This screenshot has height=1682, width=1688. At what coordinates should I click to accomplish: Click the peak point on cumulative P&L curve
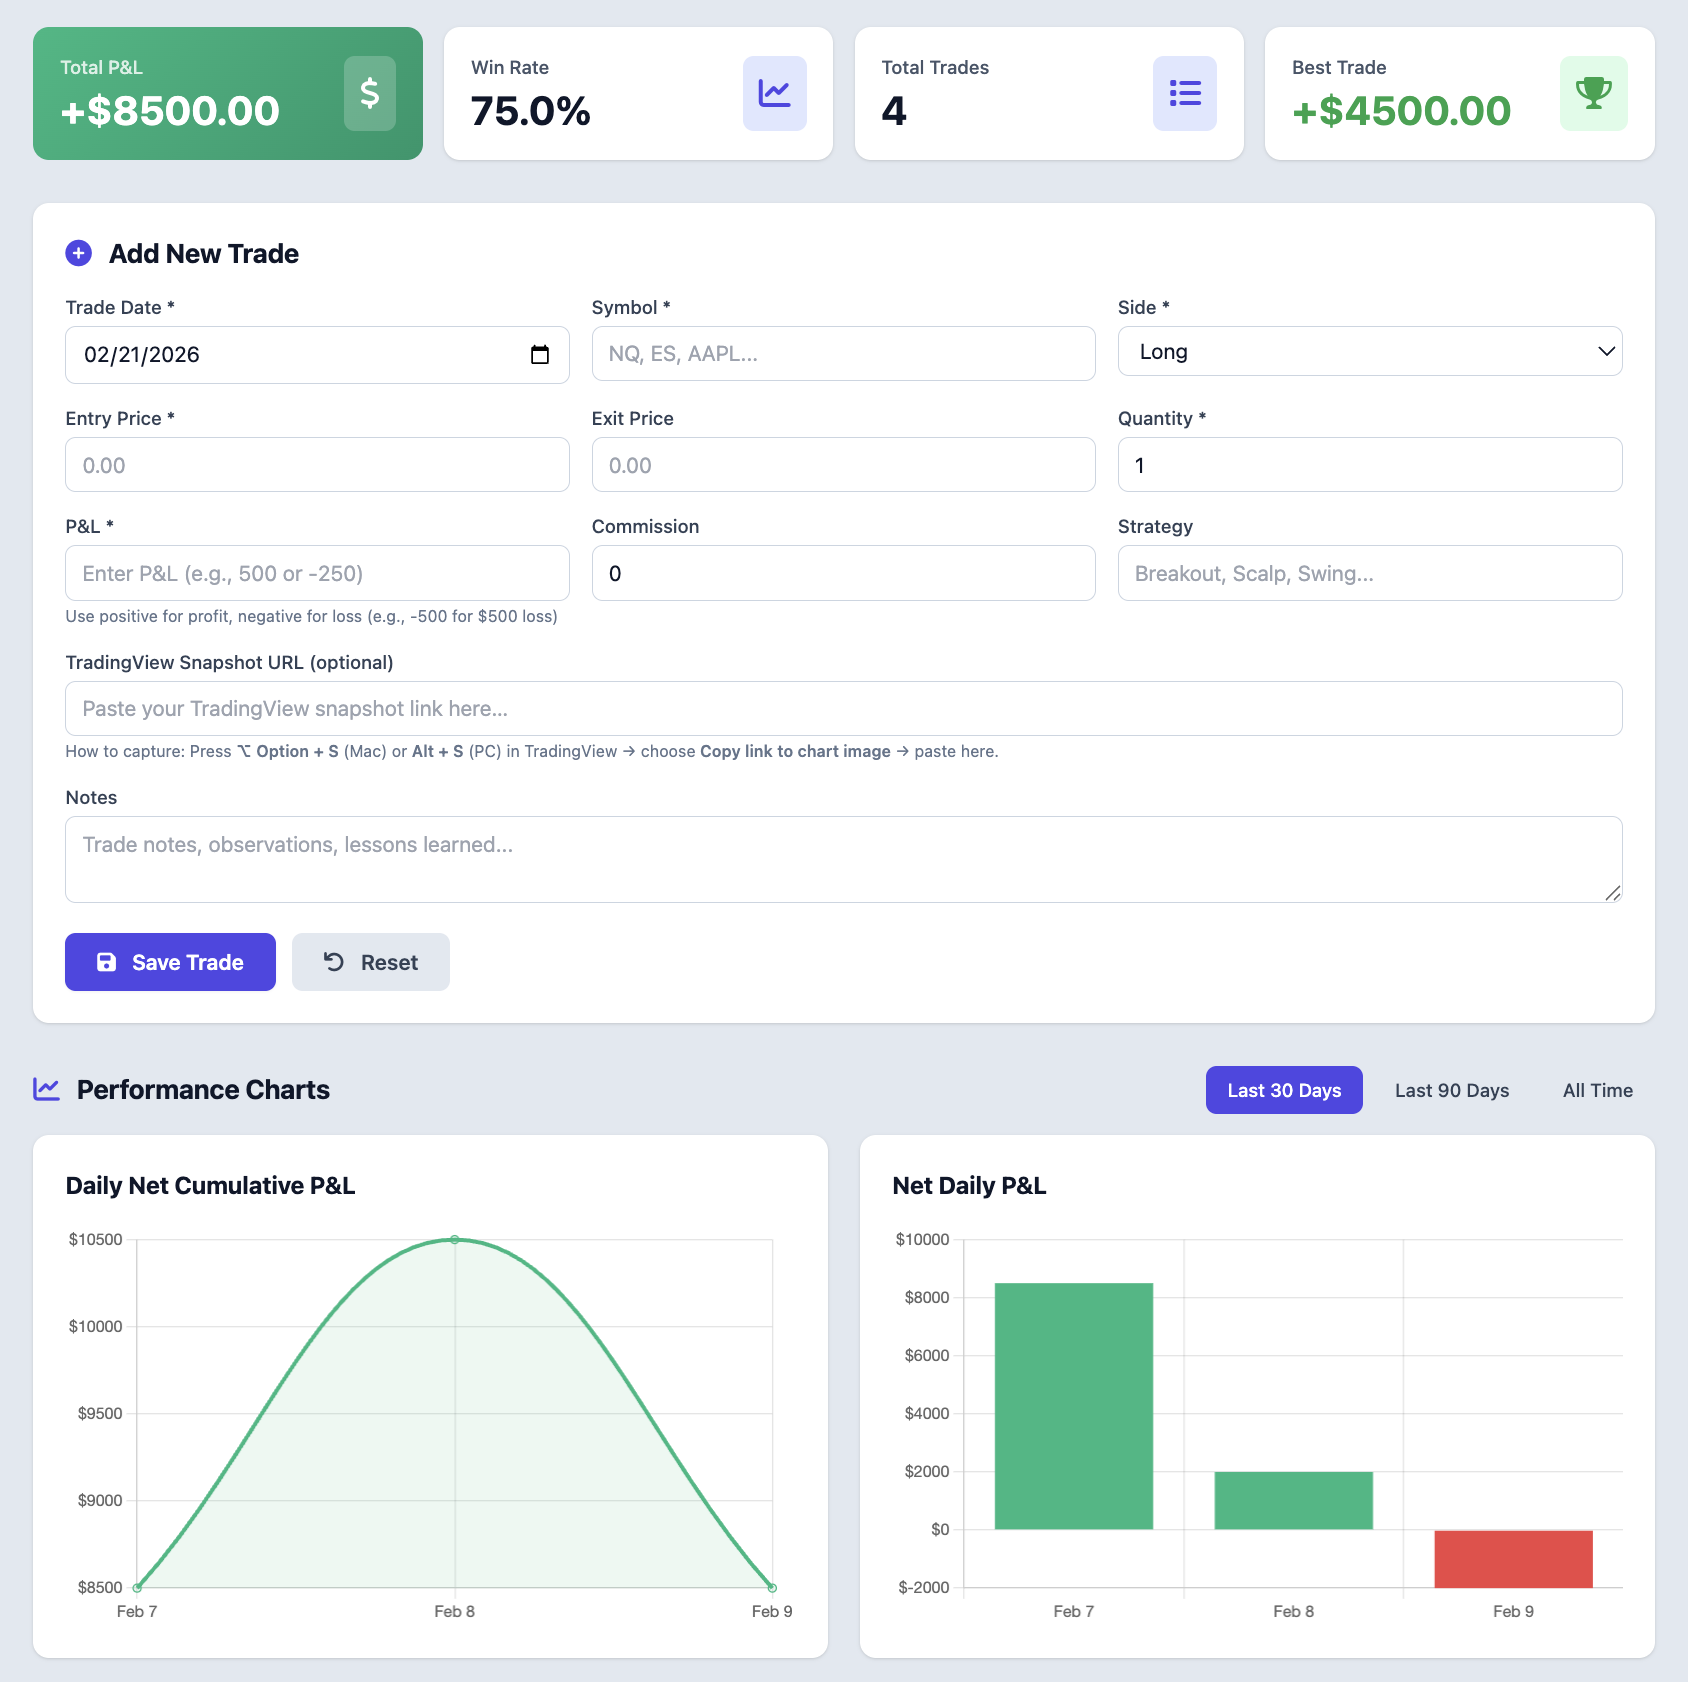[x=455, y=1239]
